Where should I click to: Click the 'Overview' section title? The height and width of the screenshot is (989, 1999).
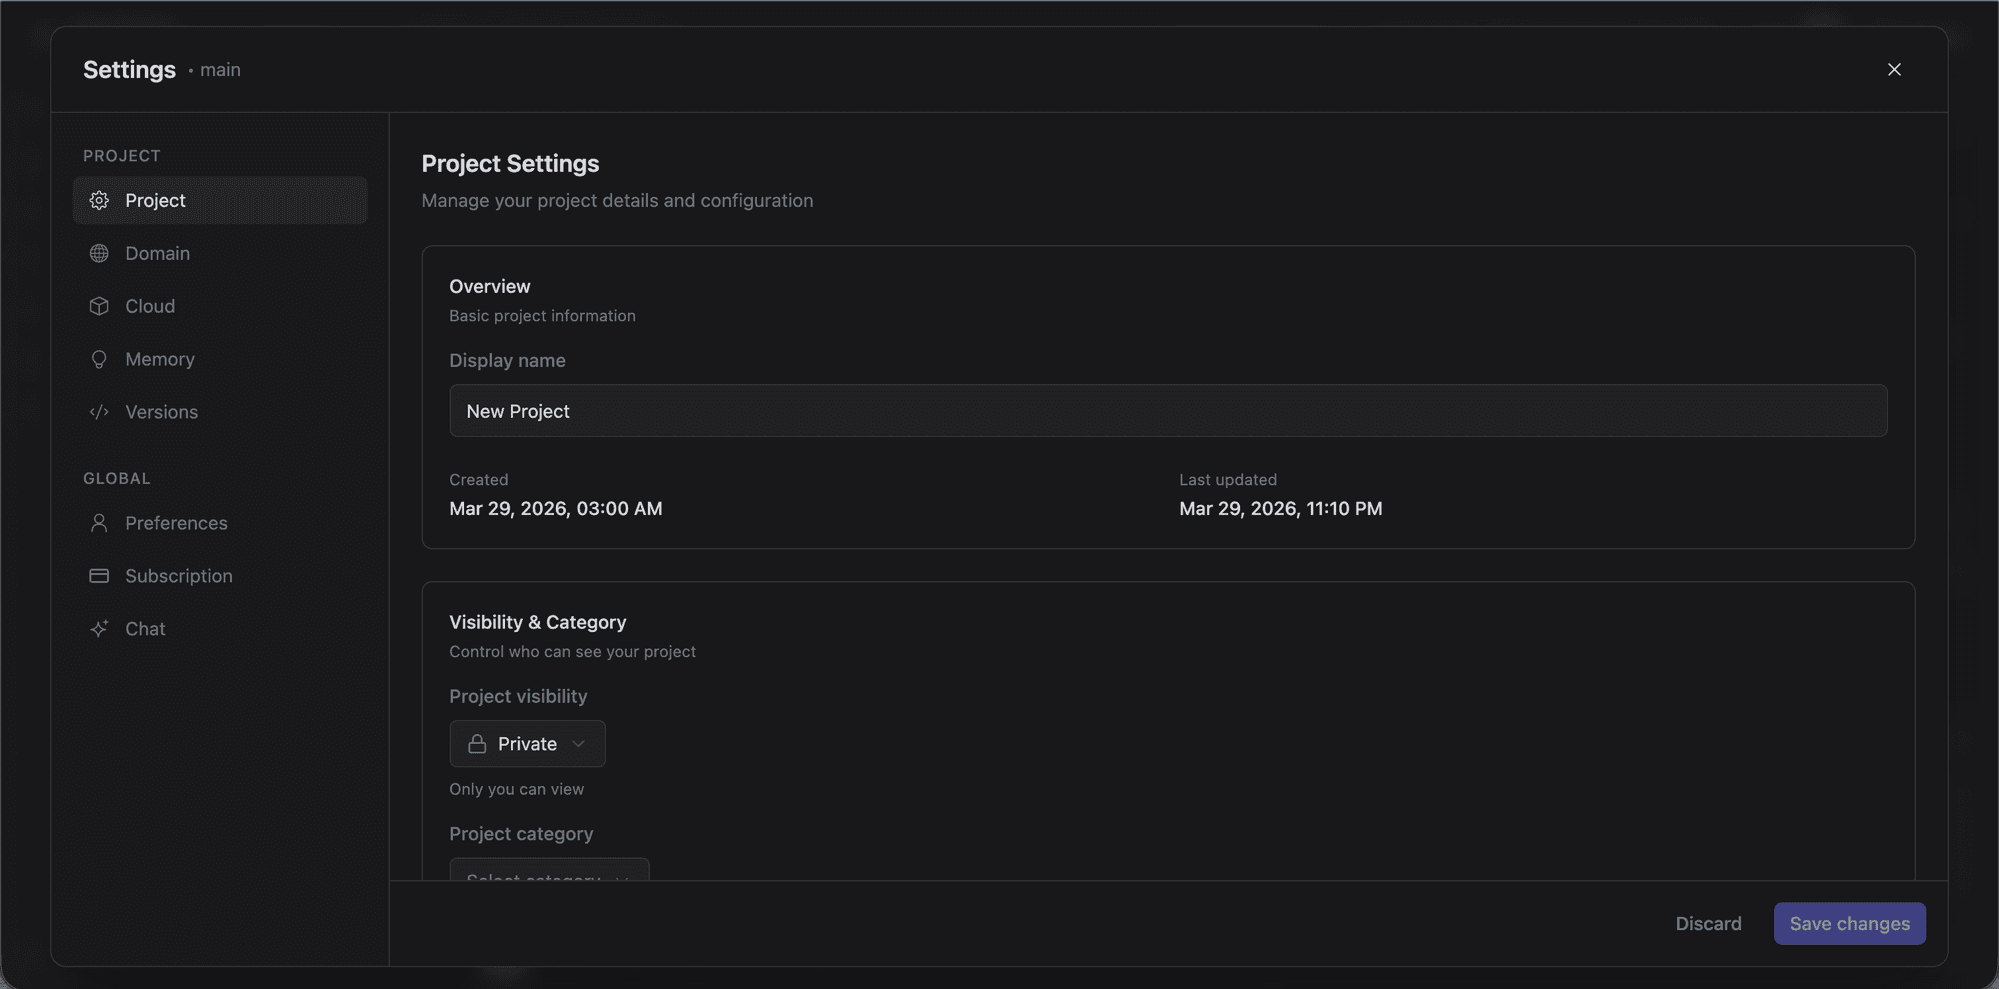(489, 286)
